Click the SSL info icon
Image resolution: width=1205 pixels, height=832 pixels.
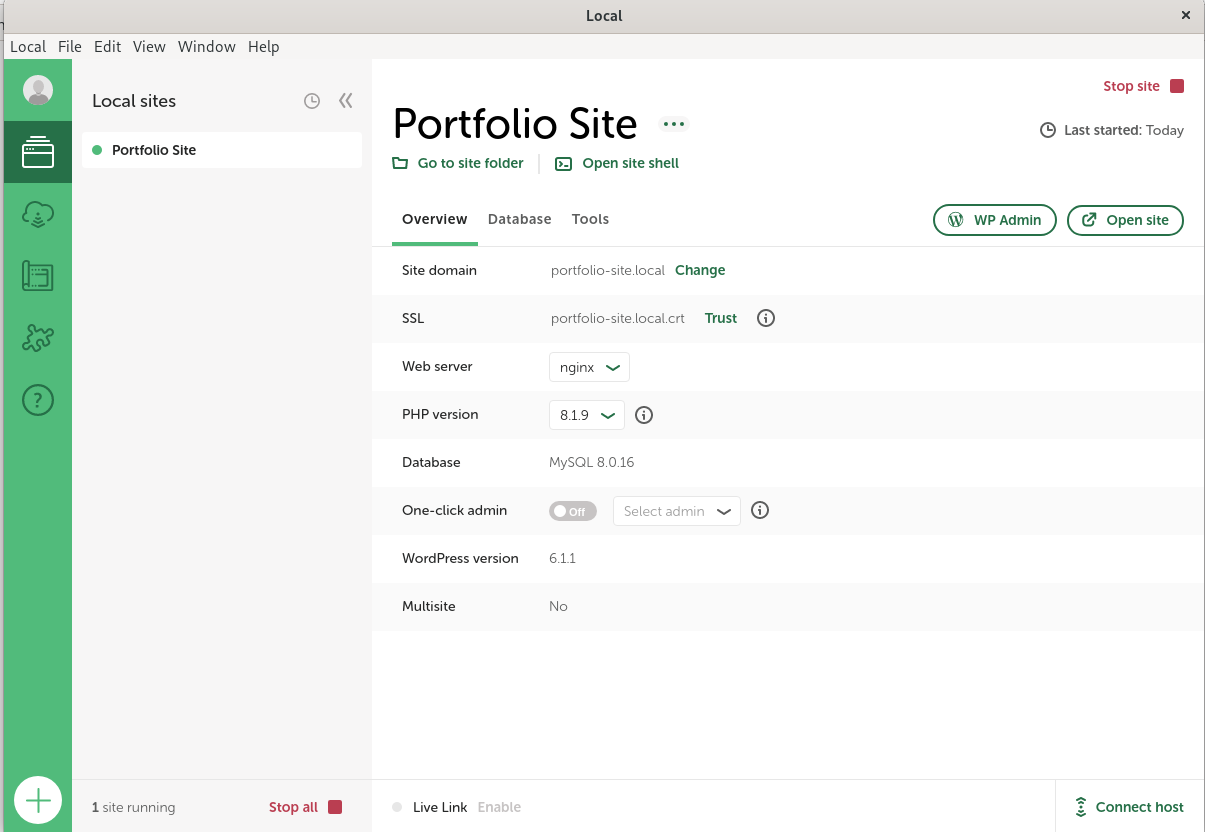coord(766,318)
